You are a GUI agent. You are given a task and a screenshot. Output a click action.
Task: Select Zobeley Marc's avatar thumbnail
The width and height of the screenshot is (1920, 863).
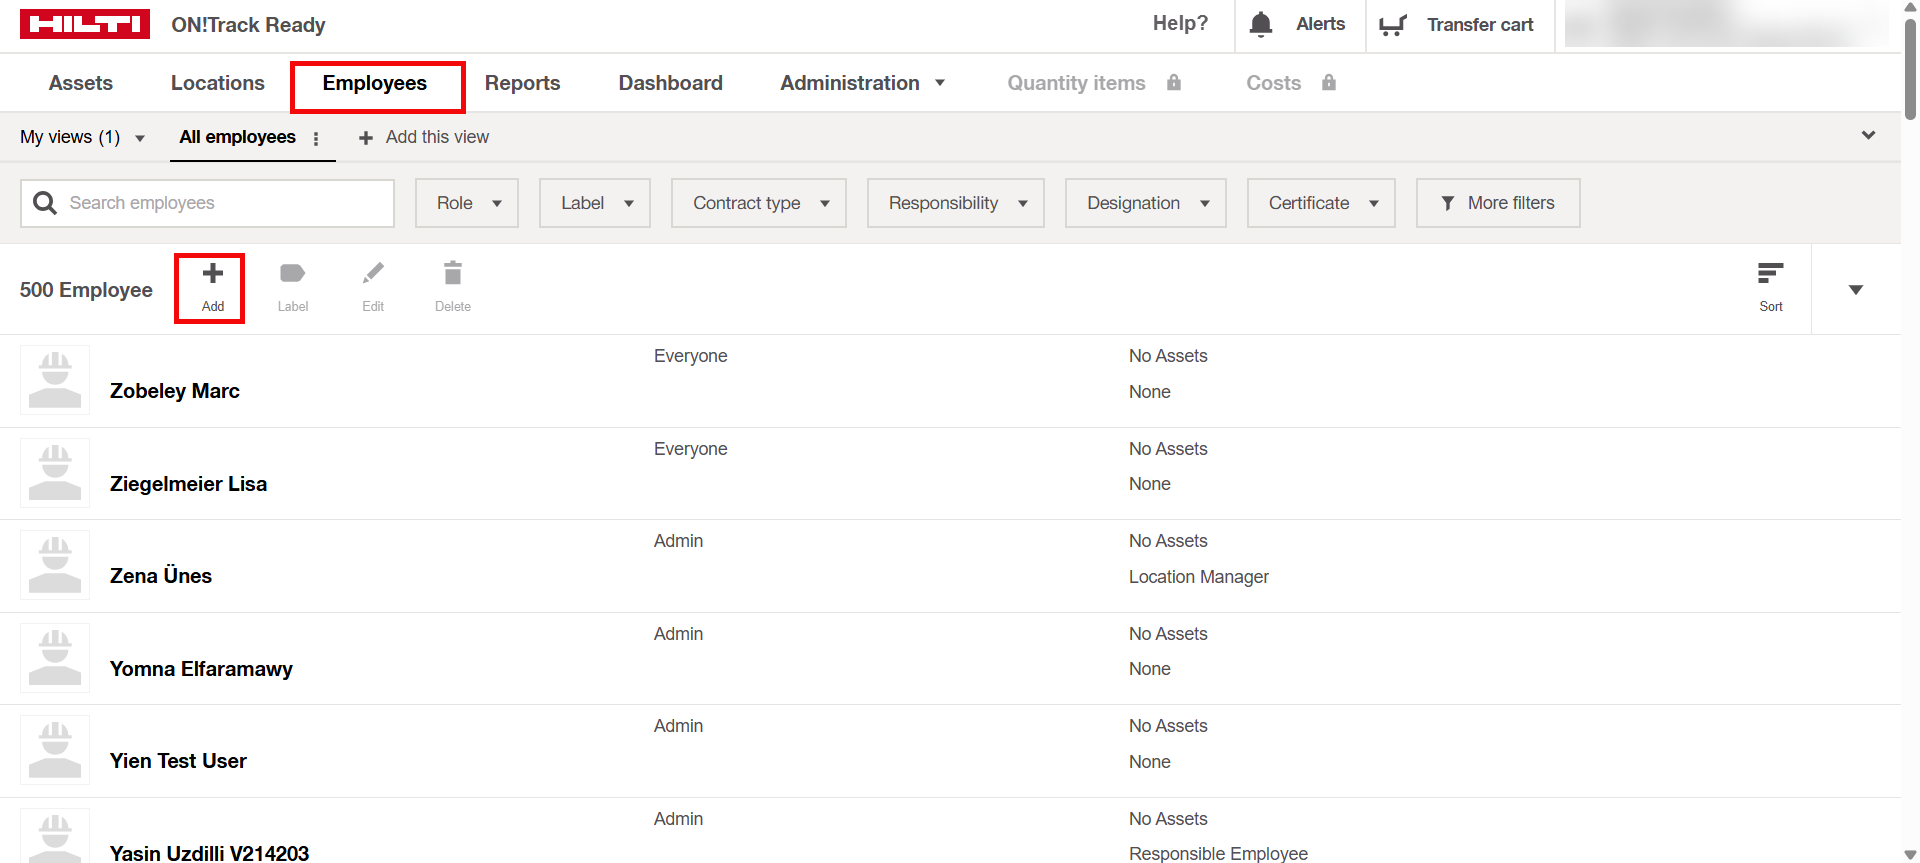[55, 380]
